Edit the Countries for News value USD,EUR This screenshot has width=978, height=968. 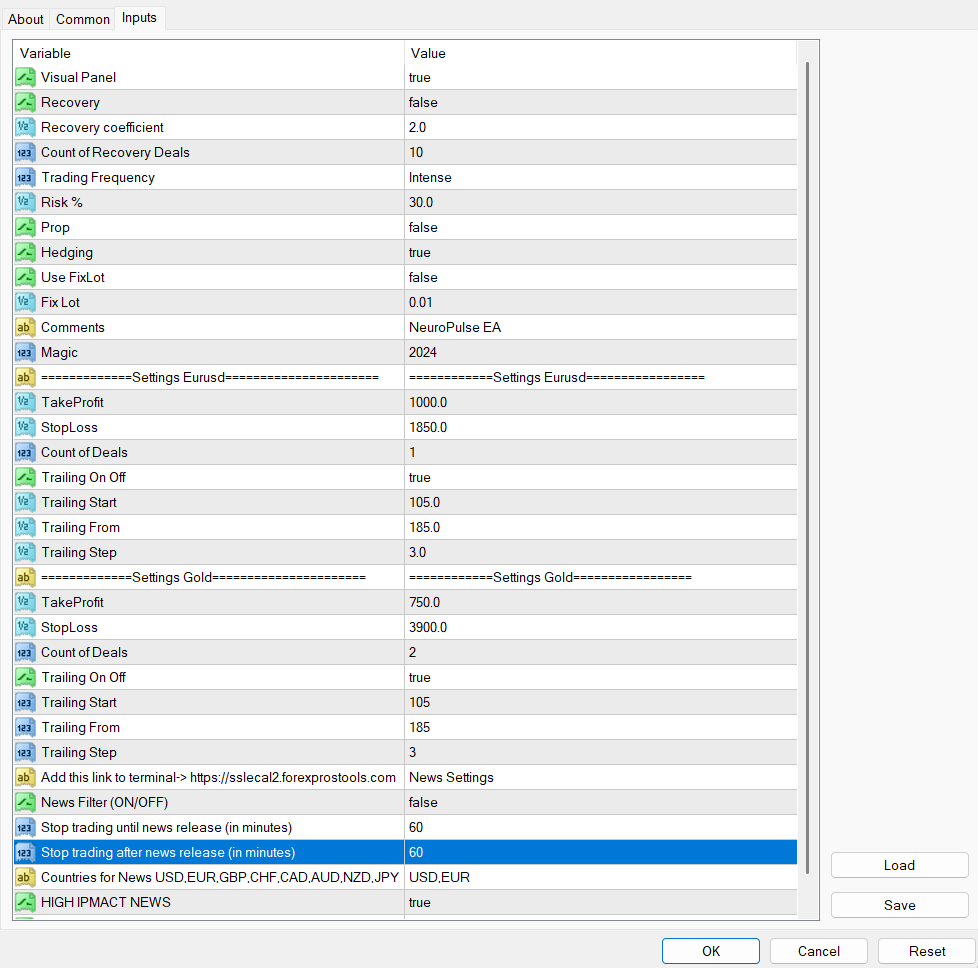tap(601, 877)
